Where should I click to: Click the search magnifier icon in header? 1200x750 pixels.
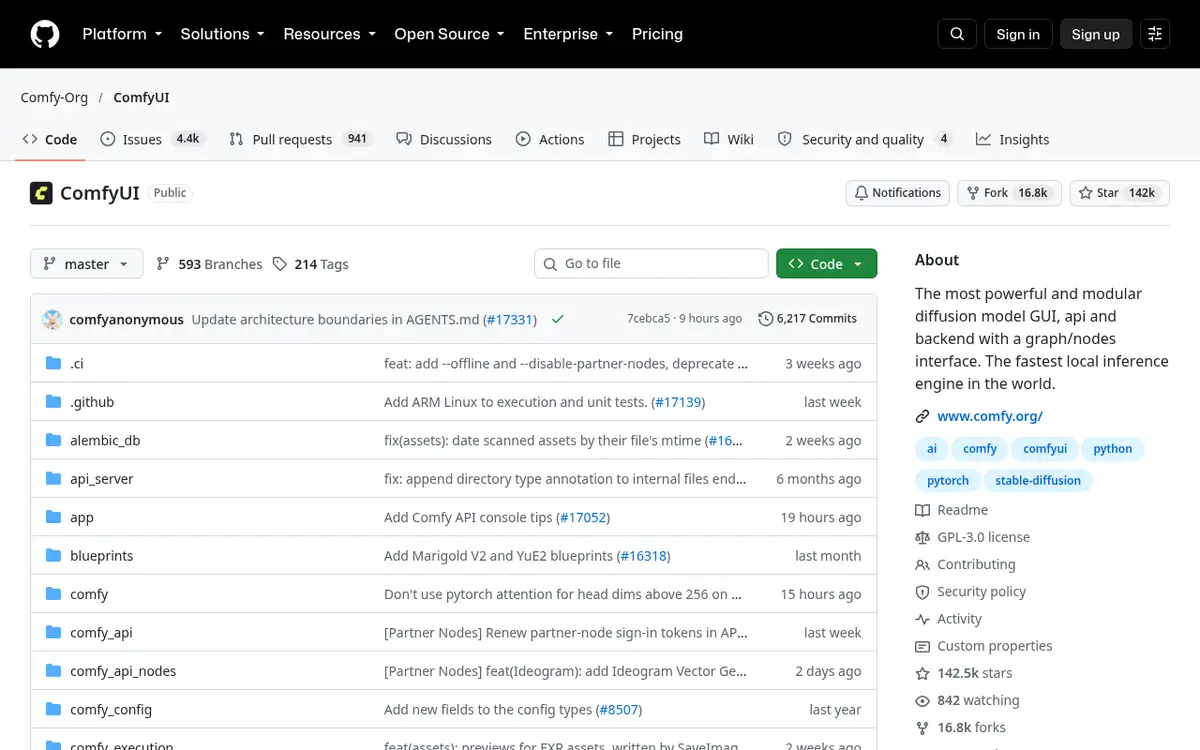point(957,34)
